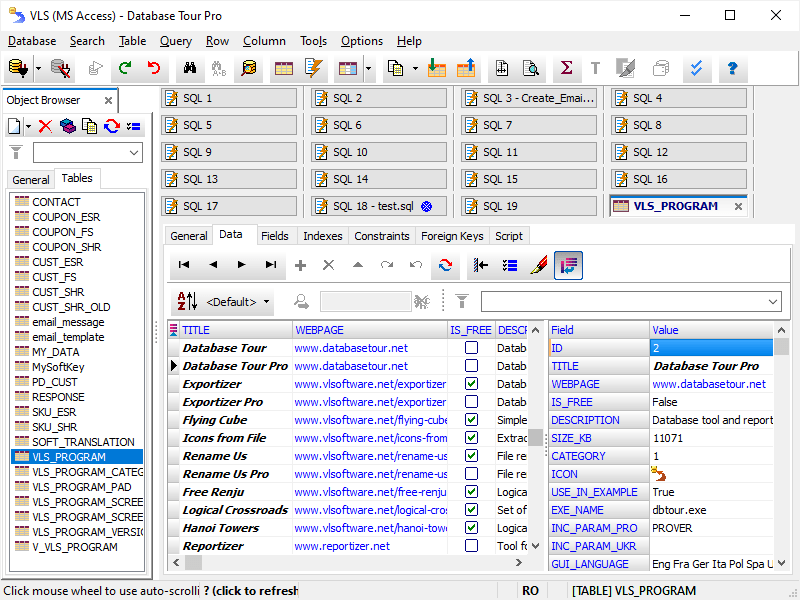Click the A-Z sort icon in data toolbar

187,301
